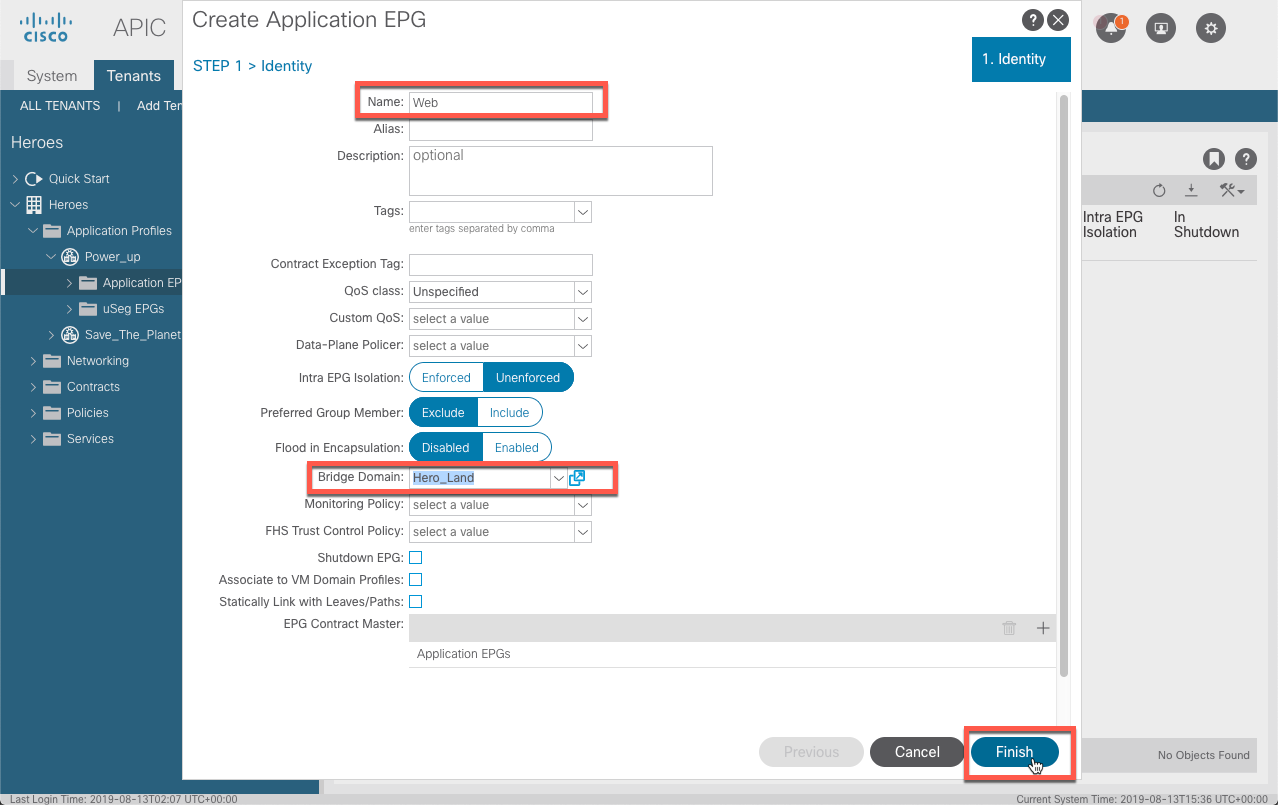Viewport: 1278px width, 805px height.
Task: Click the help question-mark icon in dialog header
Action: pos(1032,19)
